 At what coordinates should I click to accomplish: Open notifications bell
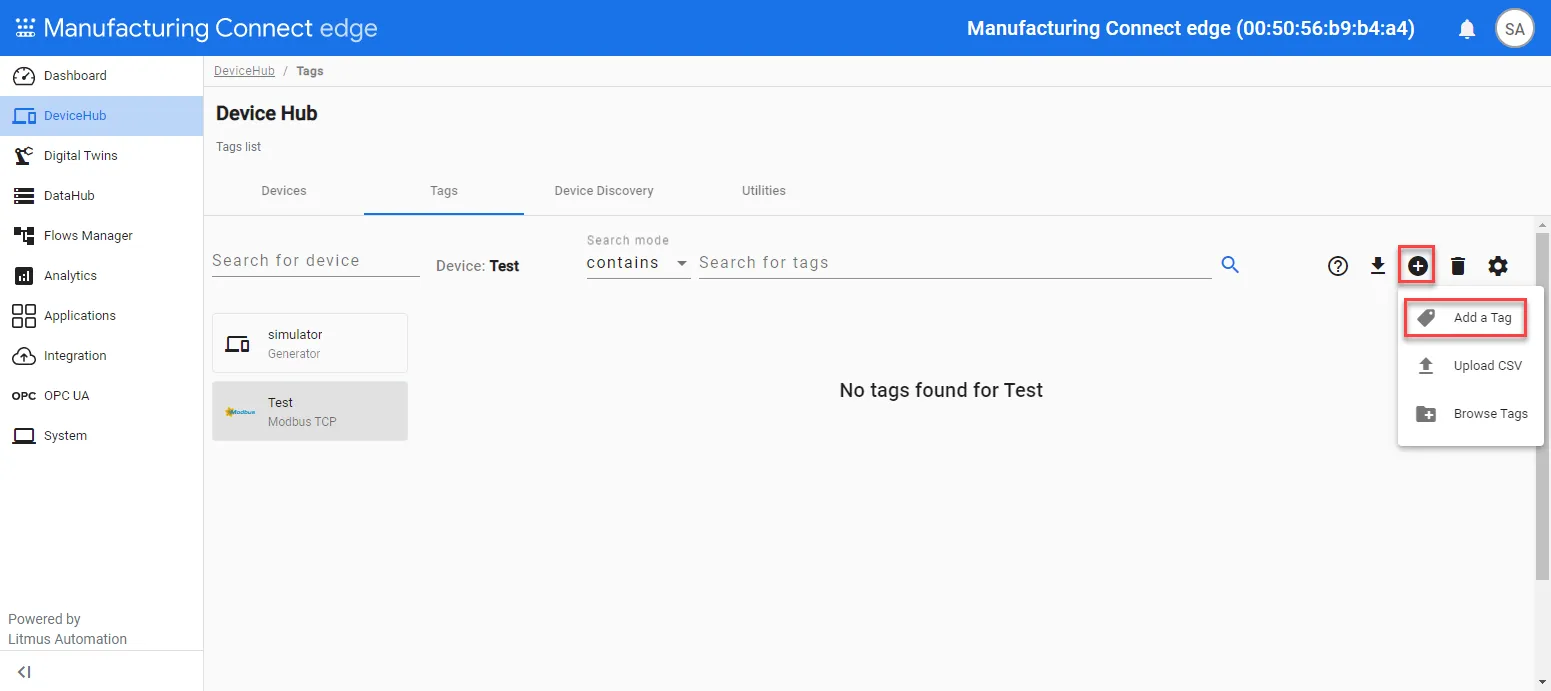(1467, 29)
